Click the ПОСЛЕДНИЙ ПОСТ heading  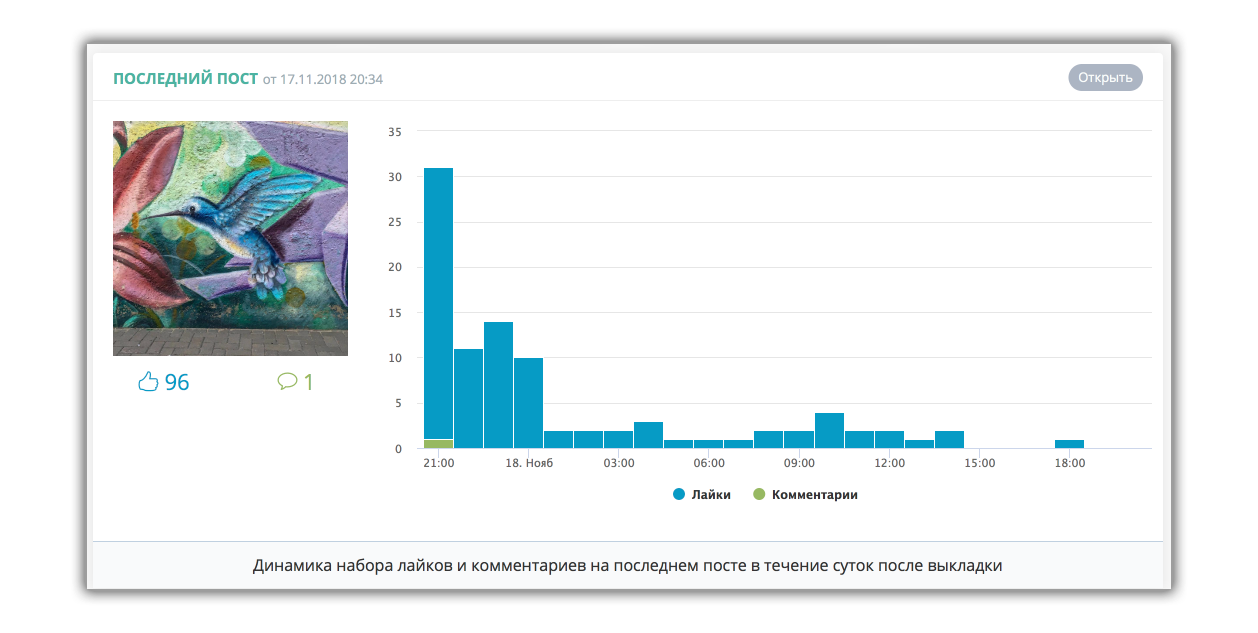(x=185, y=78)
